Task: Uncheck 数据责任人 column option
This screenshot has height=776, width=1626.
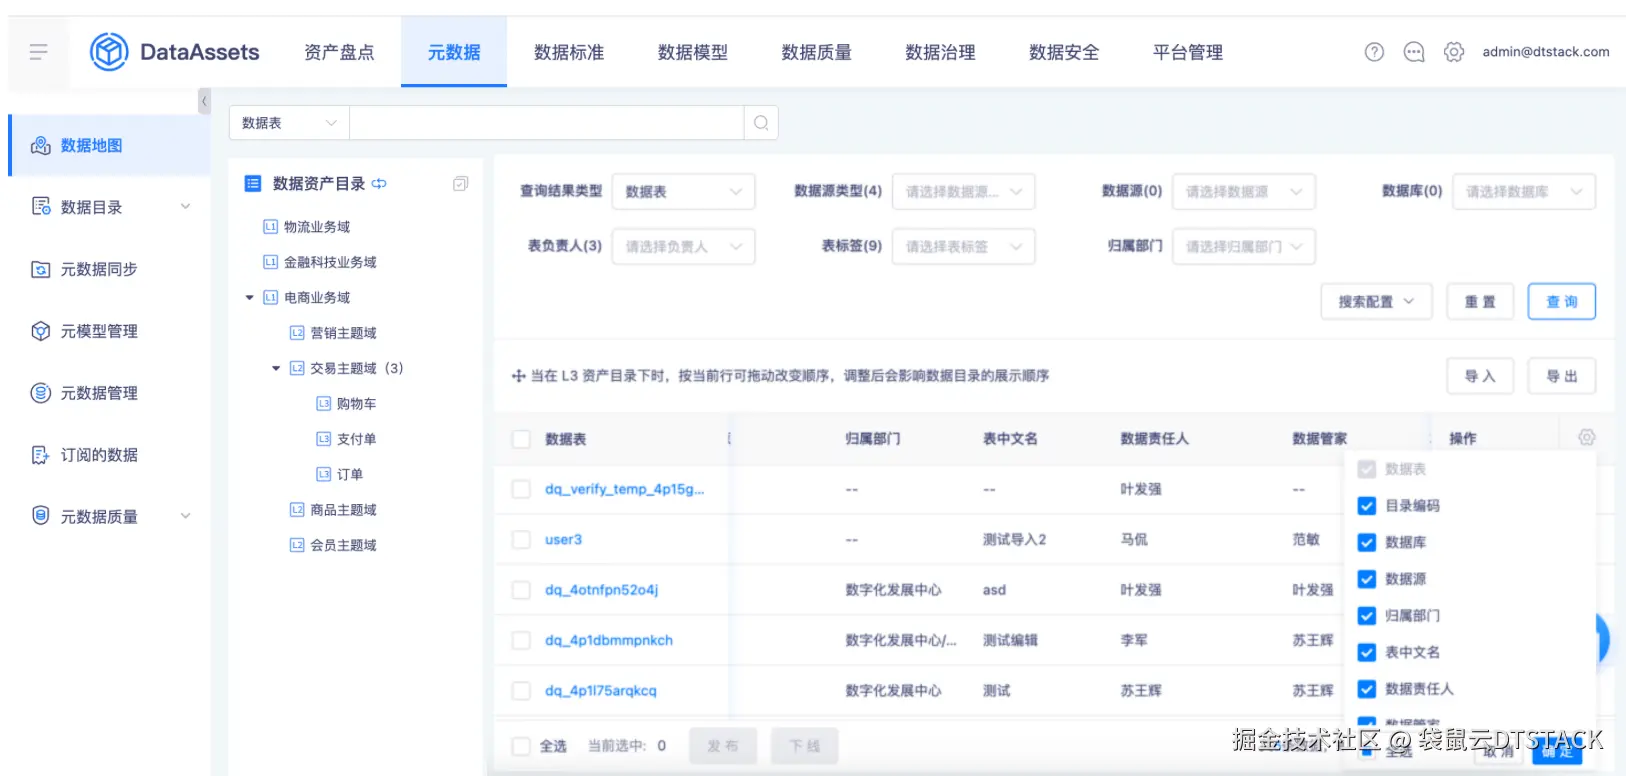Action: (x=1367, y=689)
